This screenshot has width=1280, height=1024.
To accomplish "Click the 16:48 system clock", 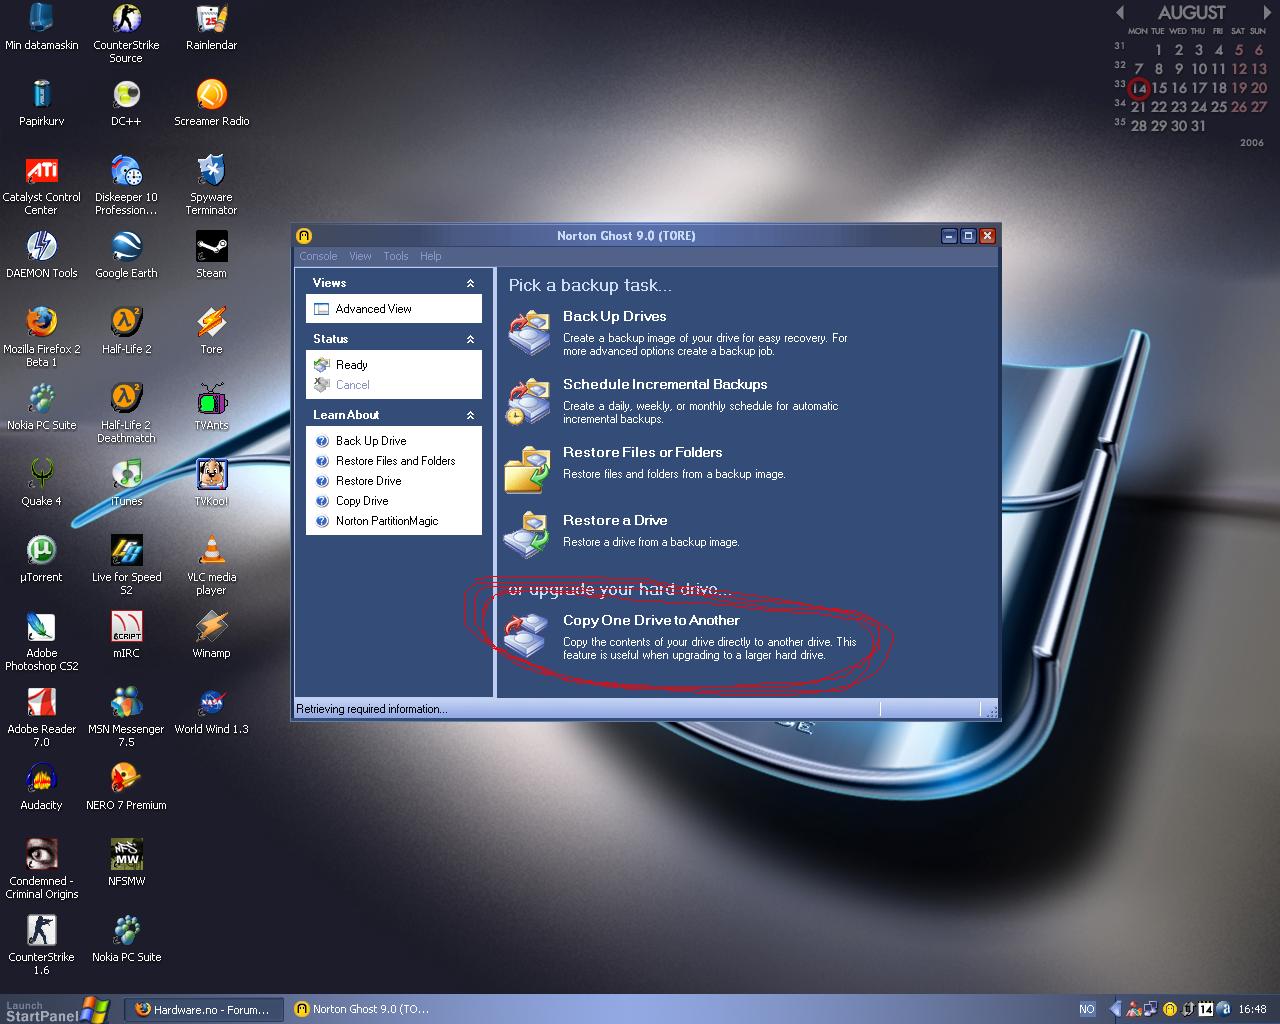I will point(1252,1010).
